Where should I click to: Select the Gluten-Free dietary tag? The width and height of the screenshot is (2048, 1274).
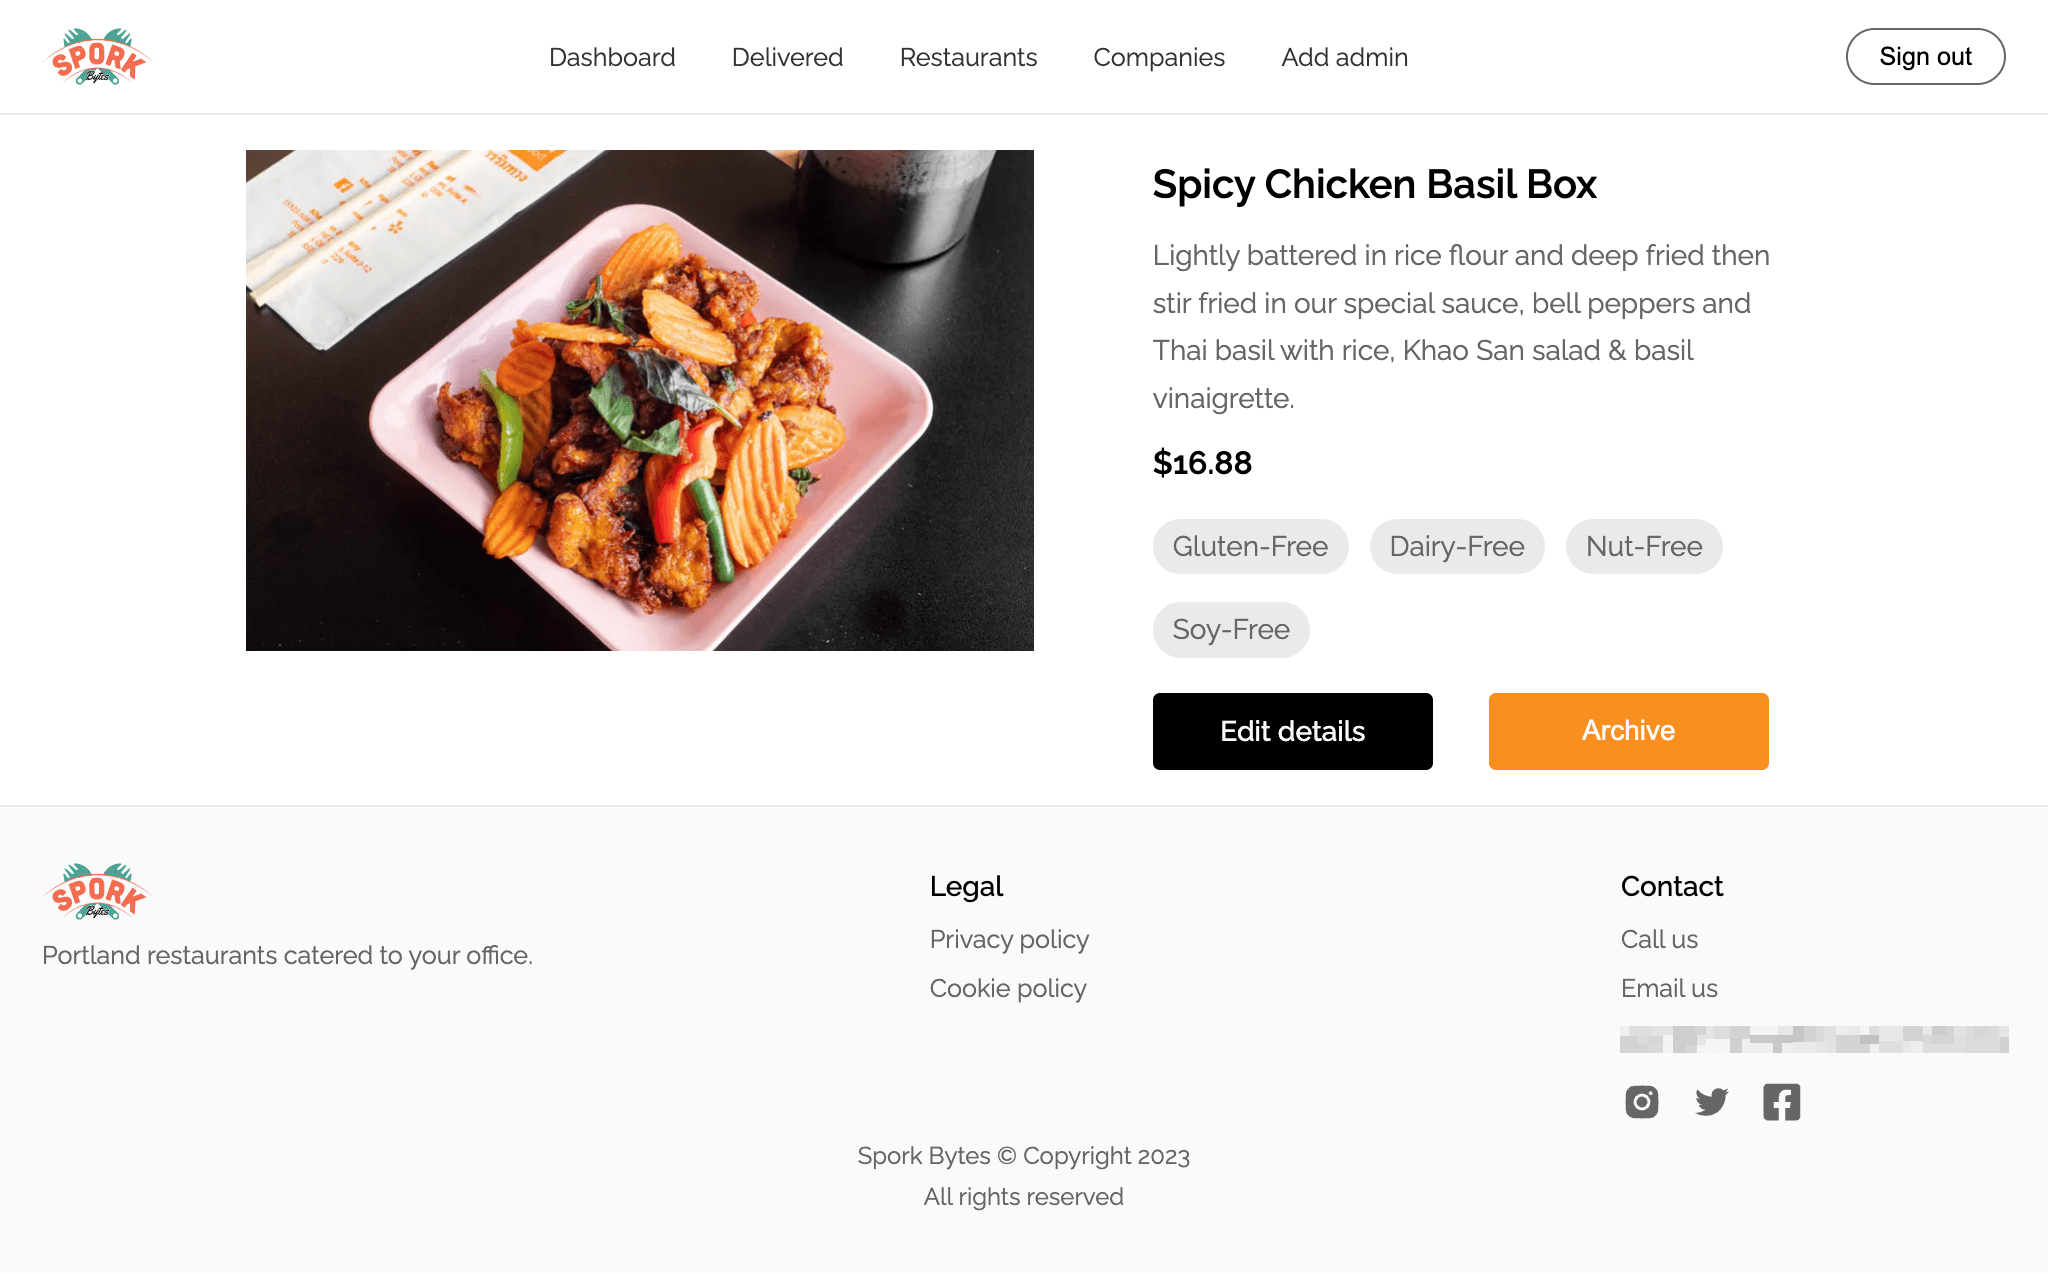click(x=1250, y=546)
